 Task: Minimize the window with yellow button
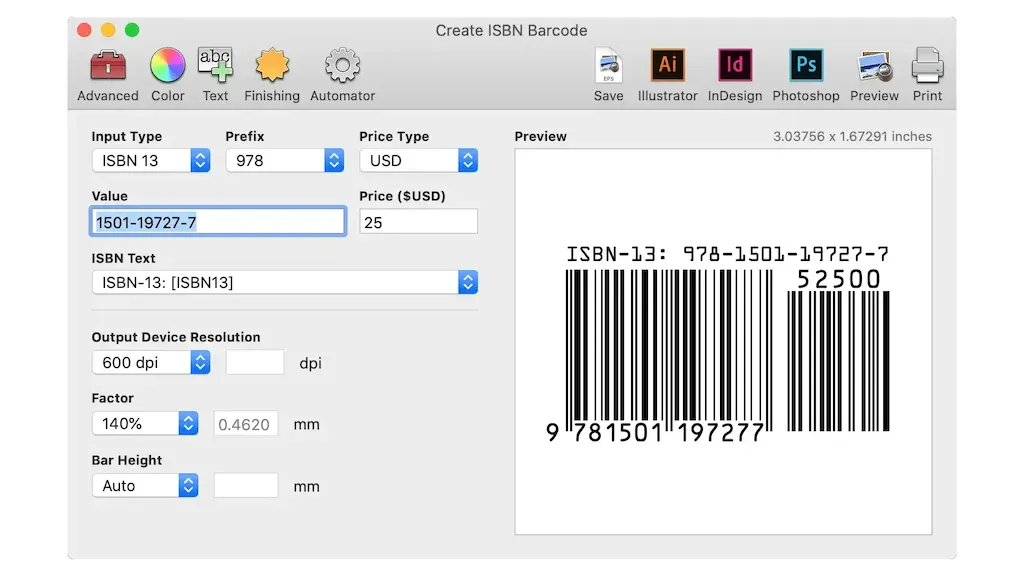(108, 30)
